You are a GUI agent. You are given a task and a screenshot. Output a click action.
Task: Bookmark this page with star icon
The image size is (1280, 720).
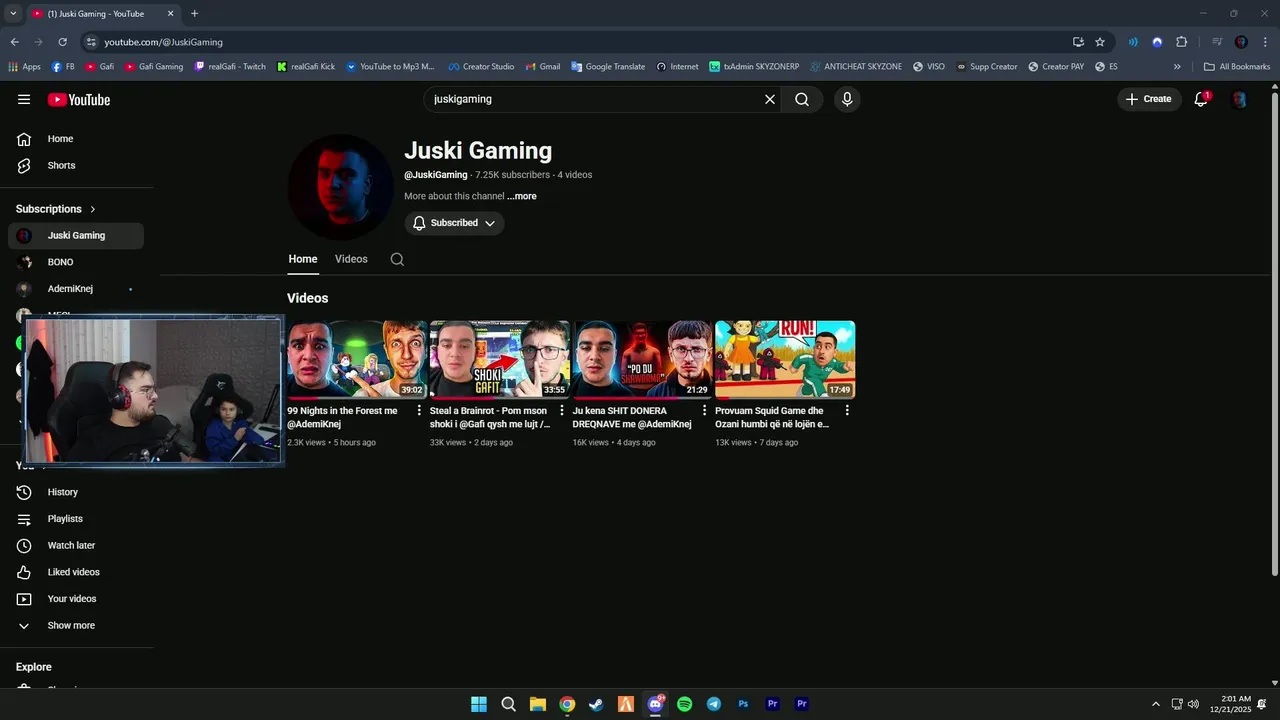[x=1100, y=42]
